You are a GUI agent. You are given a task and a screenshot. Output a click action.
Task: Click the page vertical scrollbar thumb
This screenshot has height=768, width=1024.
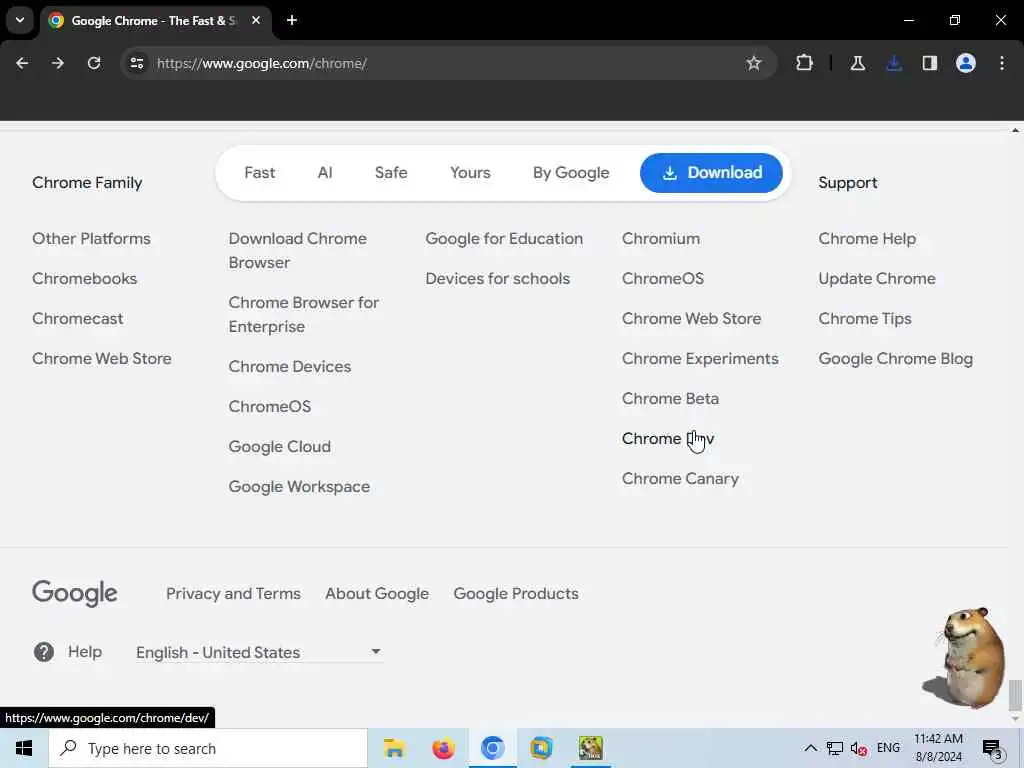pyautogui.click(x=1014, y=695)
